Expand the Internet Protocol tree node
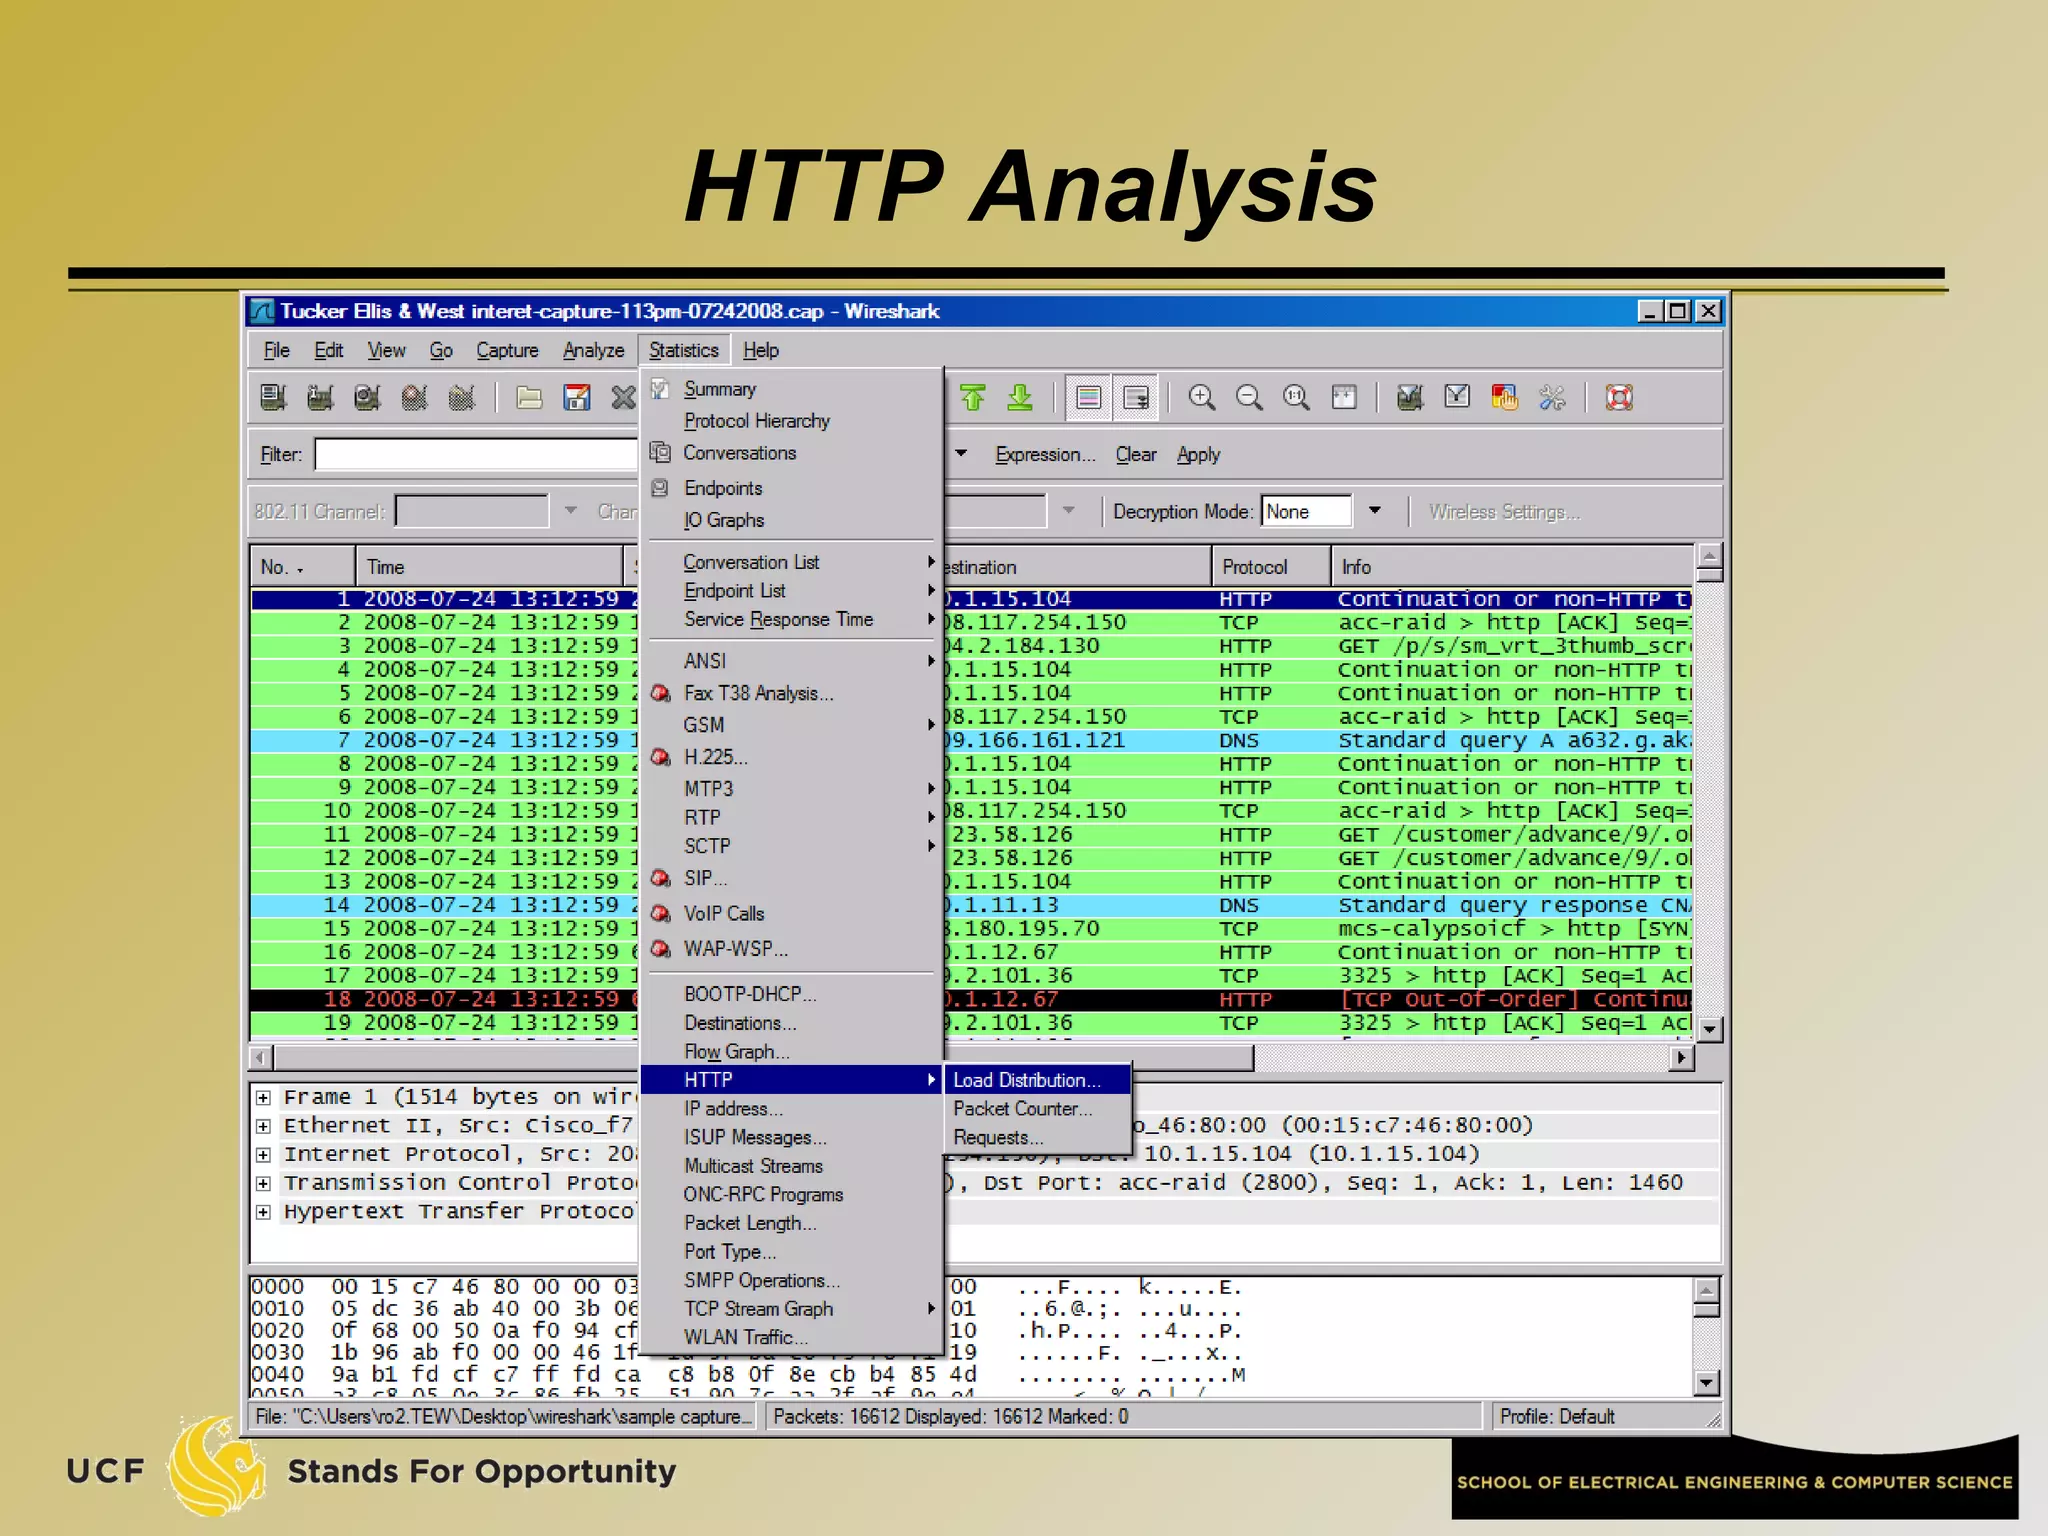The image size is (2048, 1536). click(263, 1154)
